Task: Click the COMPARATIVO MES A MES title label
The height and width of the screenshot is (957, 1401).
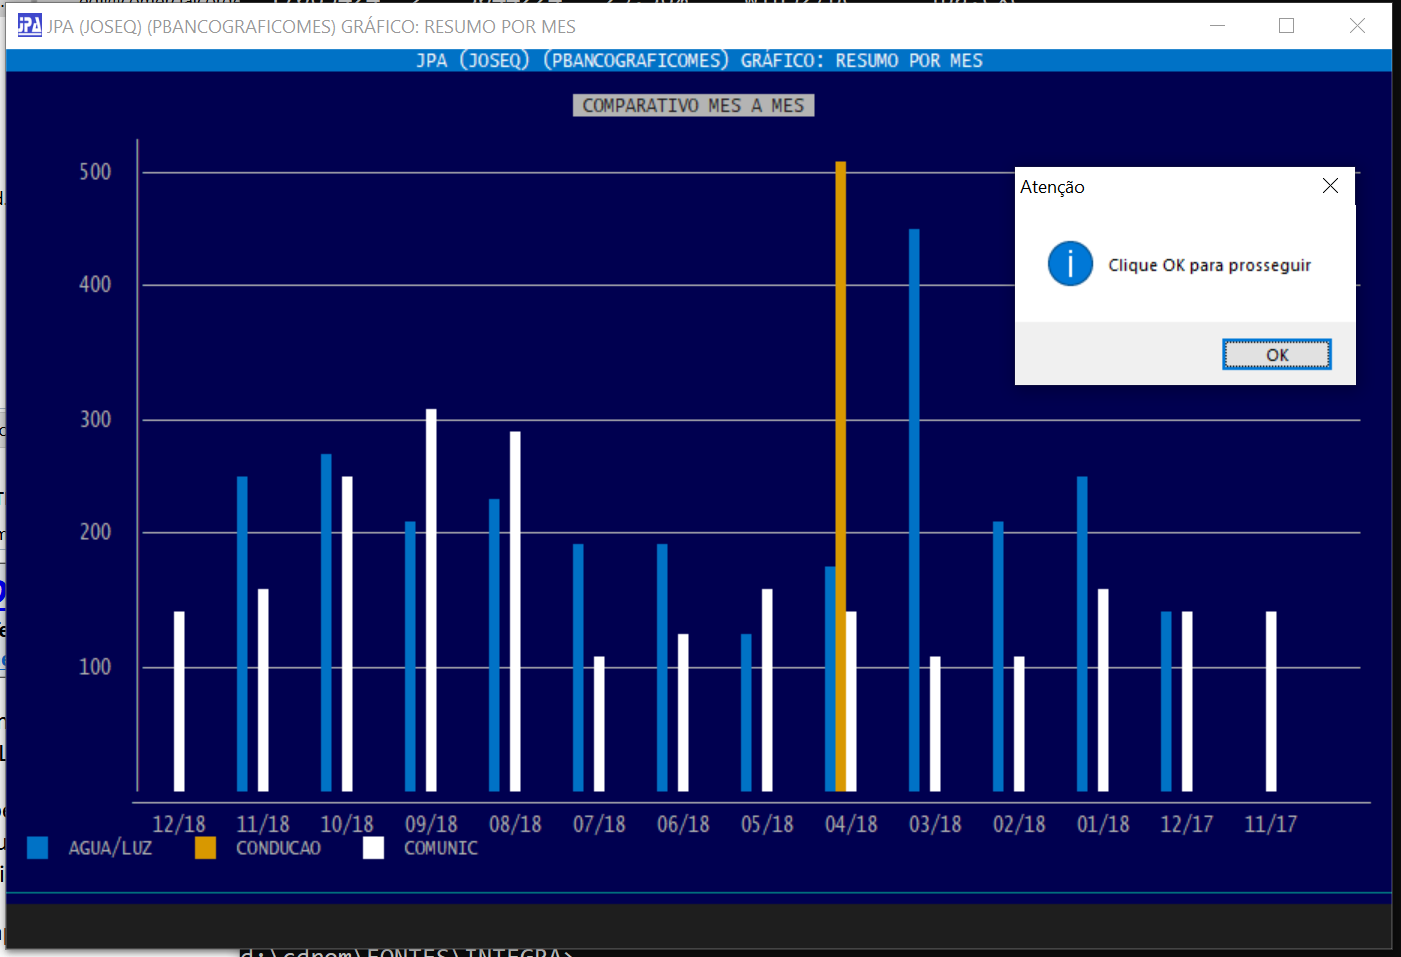Action: pyautogui.click(x=693, y=106)
